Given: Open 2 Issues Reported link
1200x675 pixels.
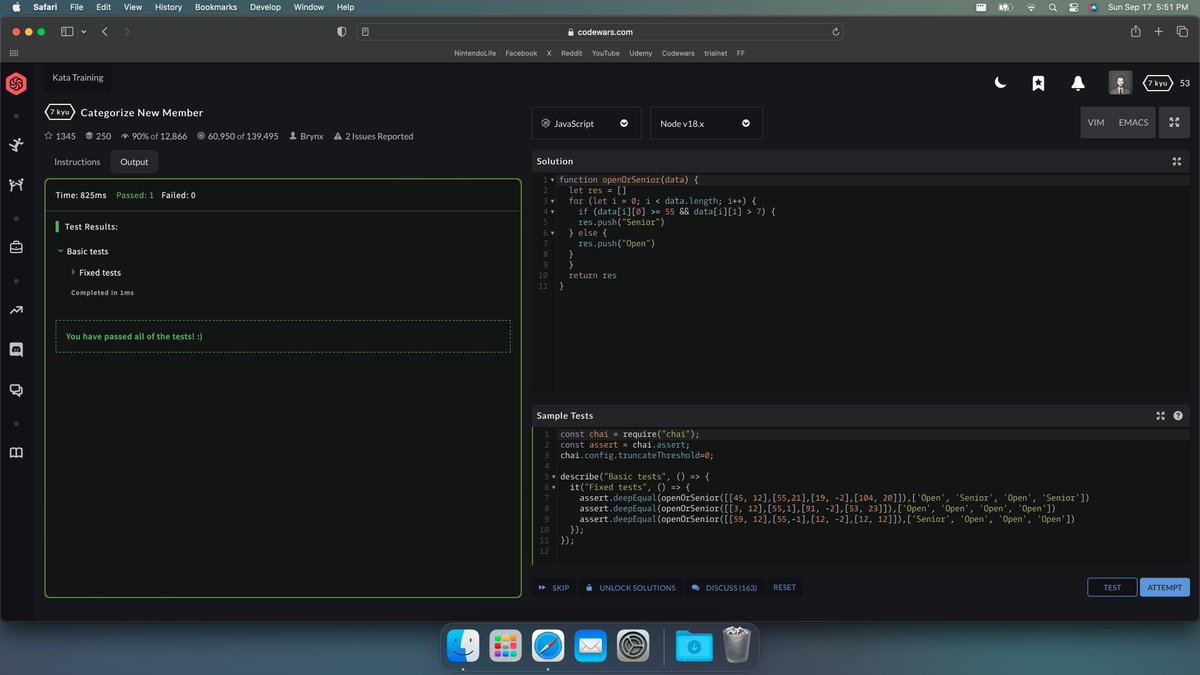Looking at the screenshot, I should [373, 136].
